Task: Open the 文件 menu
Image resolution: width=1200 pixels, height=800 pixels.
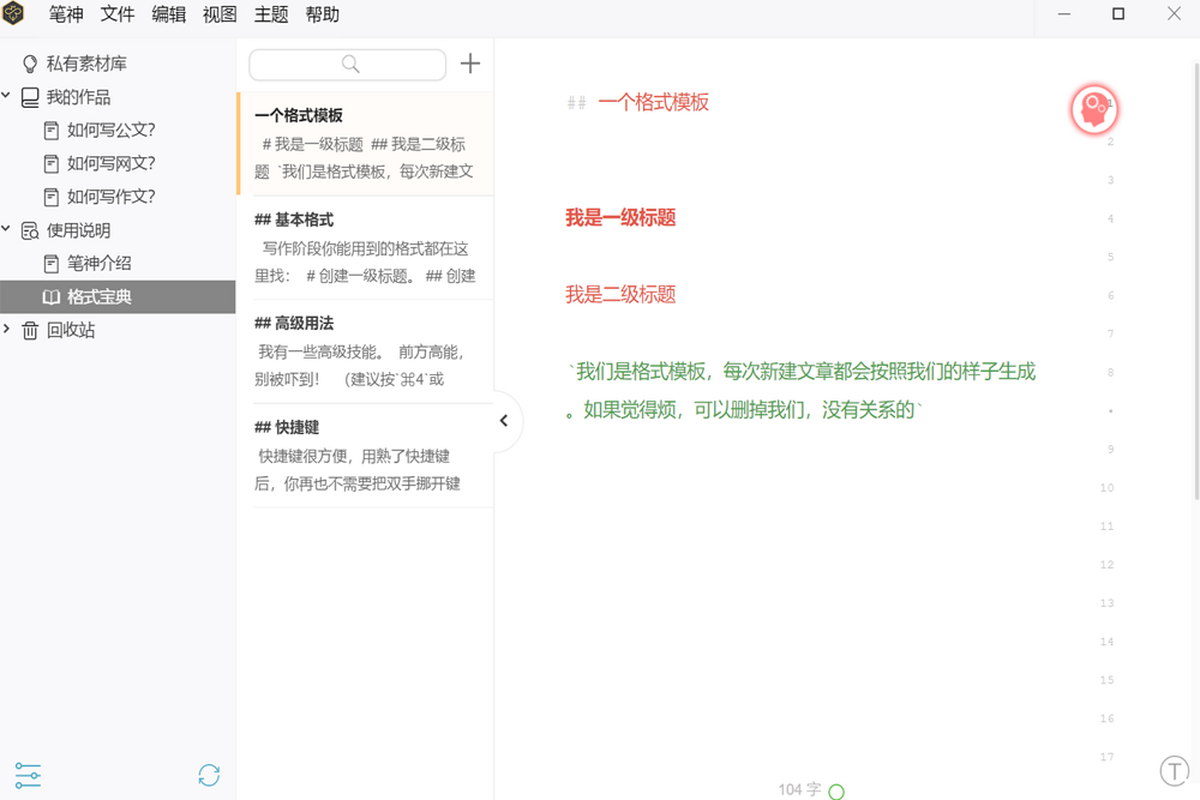Action: pyautogui.click(x=118, y=15)
